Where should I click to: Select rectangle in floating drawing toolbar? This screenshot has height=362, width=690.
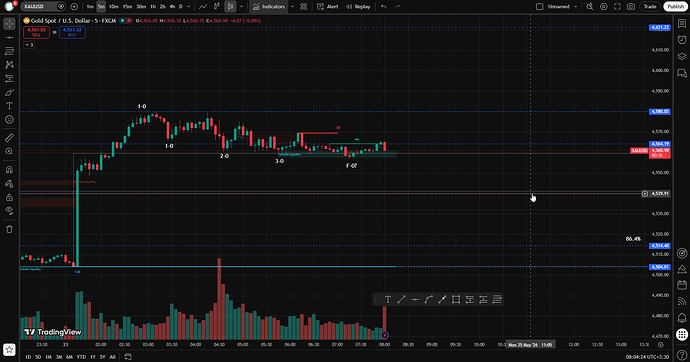pos(456,300)
